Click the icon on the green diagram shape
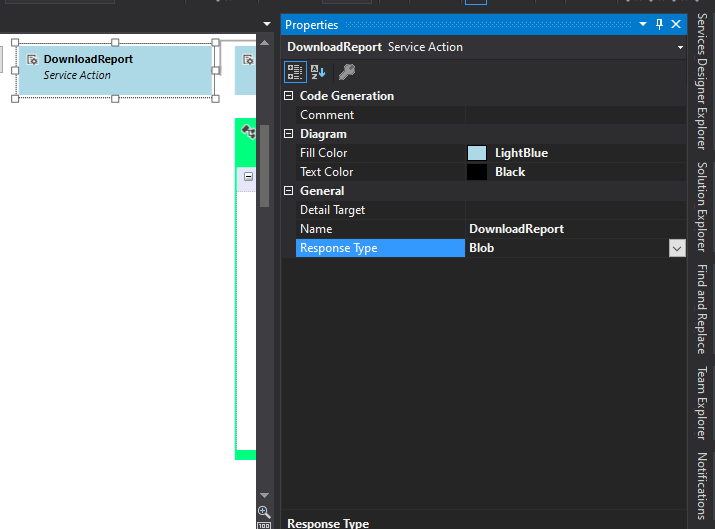Viewport: 715px width, 529px height. tap(249, 132)
